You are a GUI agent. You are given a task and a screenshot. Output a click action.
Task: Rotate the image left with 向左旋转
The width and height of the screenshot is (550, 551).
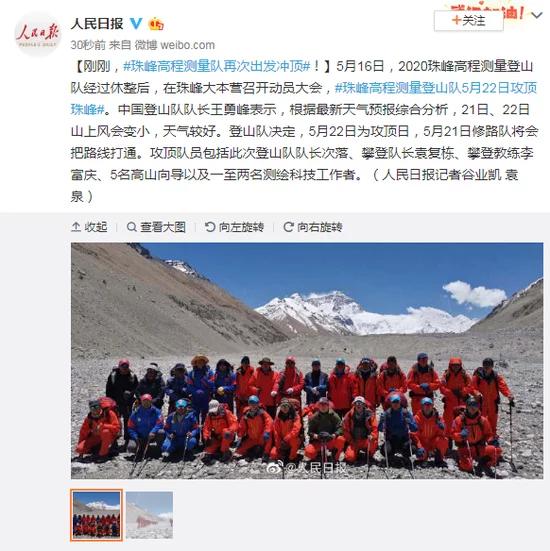[234, 227]
